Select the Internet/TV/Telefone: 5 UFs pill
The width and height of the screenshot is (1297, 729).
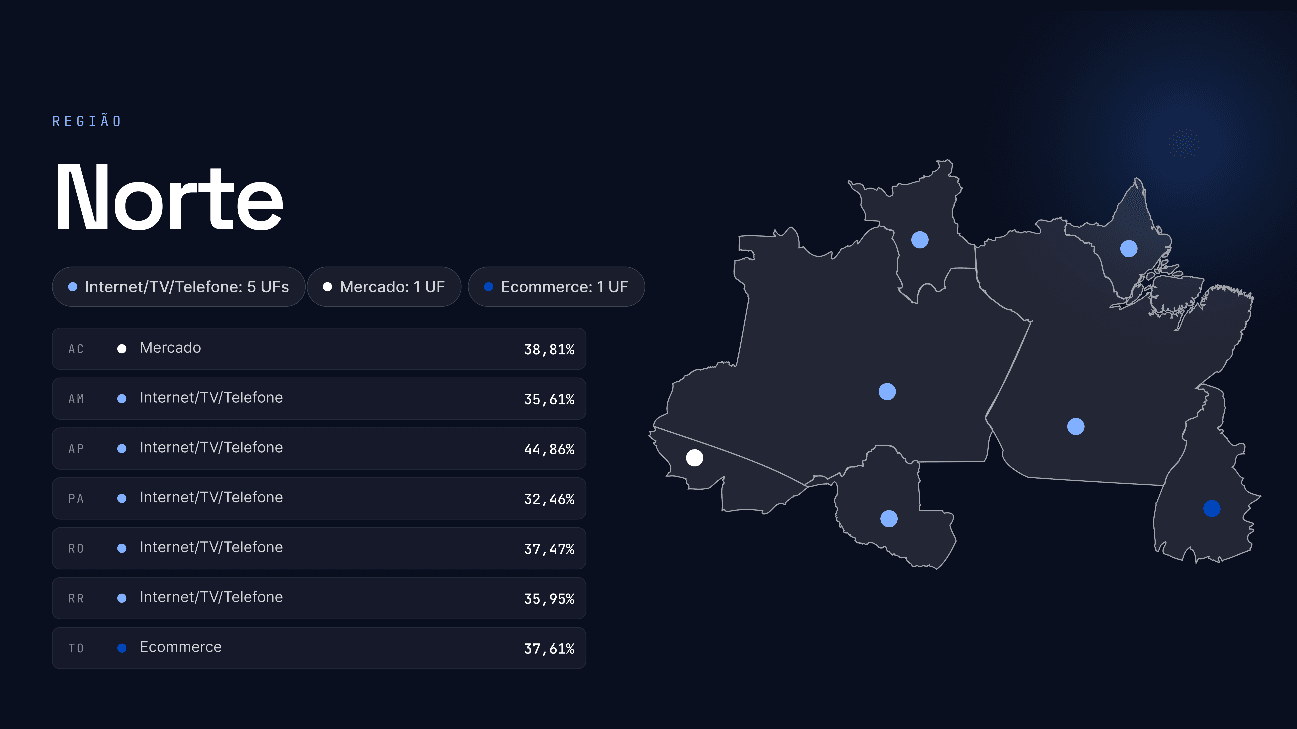pos(179,287)
